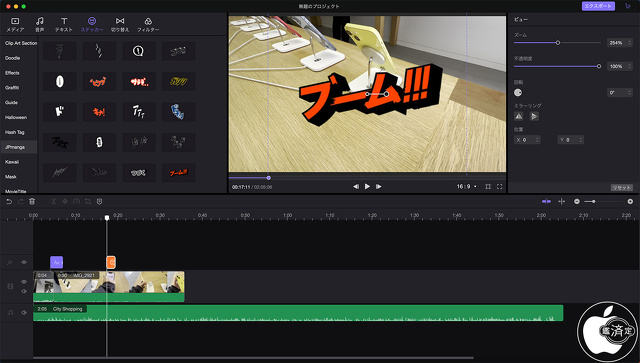Open the 音声 audio tab
The height and width of the screenshot is (363, 640).
click(40, 24)
